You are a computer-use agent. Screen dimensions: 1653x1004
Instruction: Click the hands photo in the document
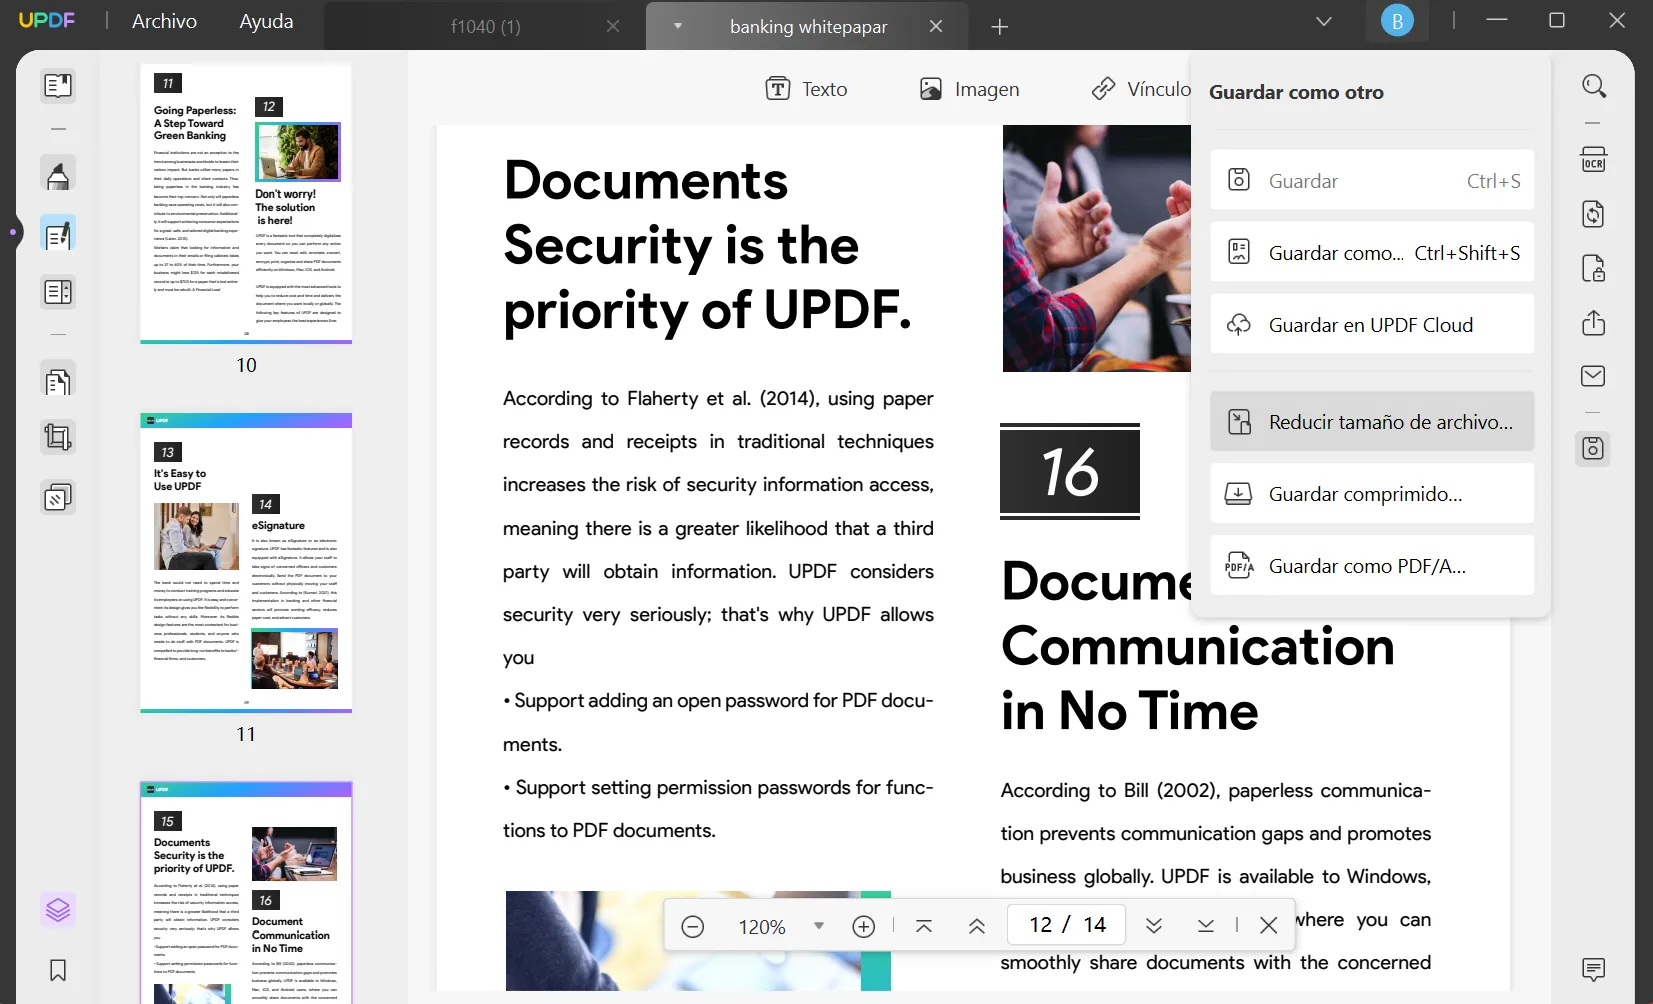(1097, 248)
